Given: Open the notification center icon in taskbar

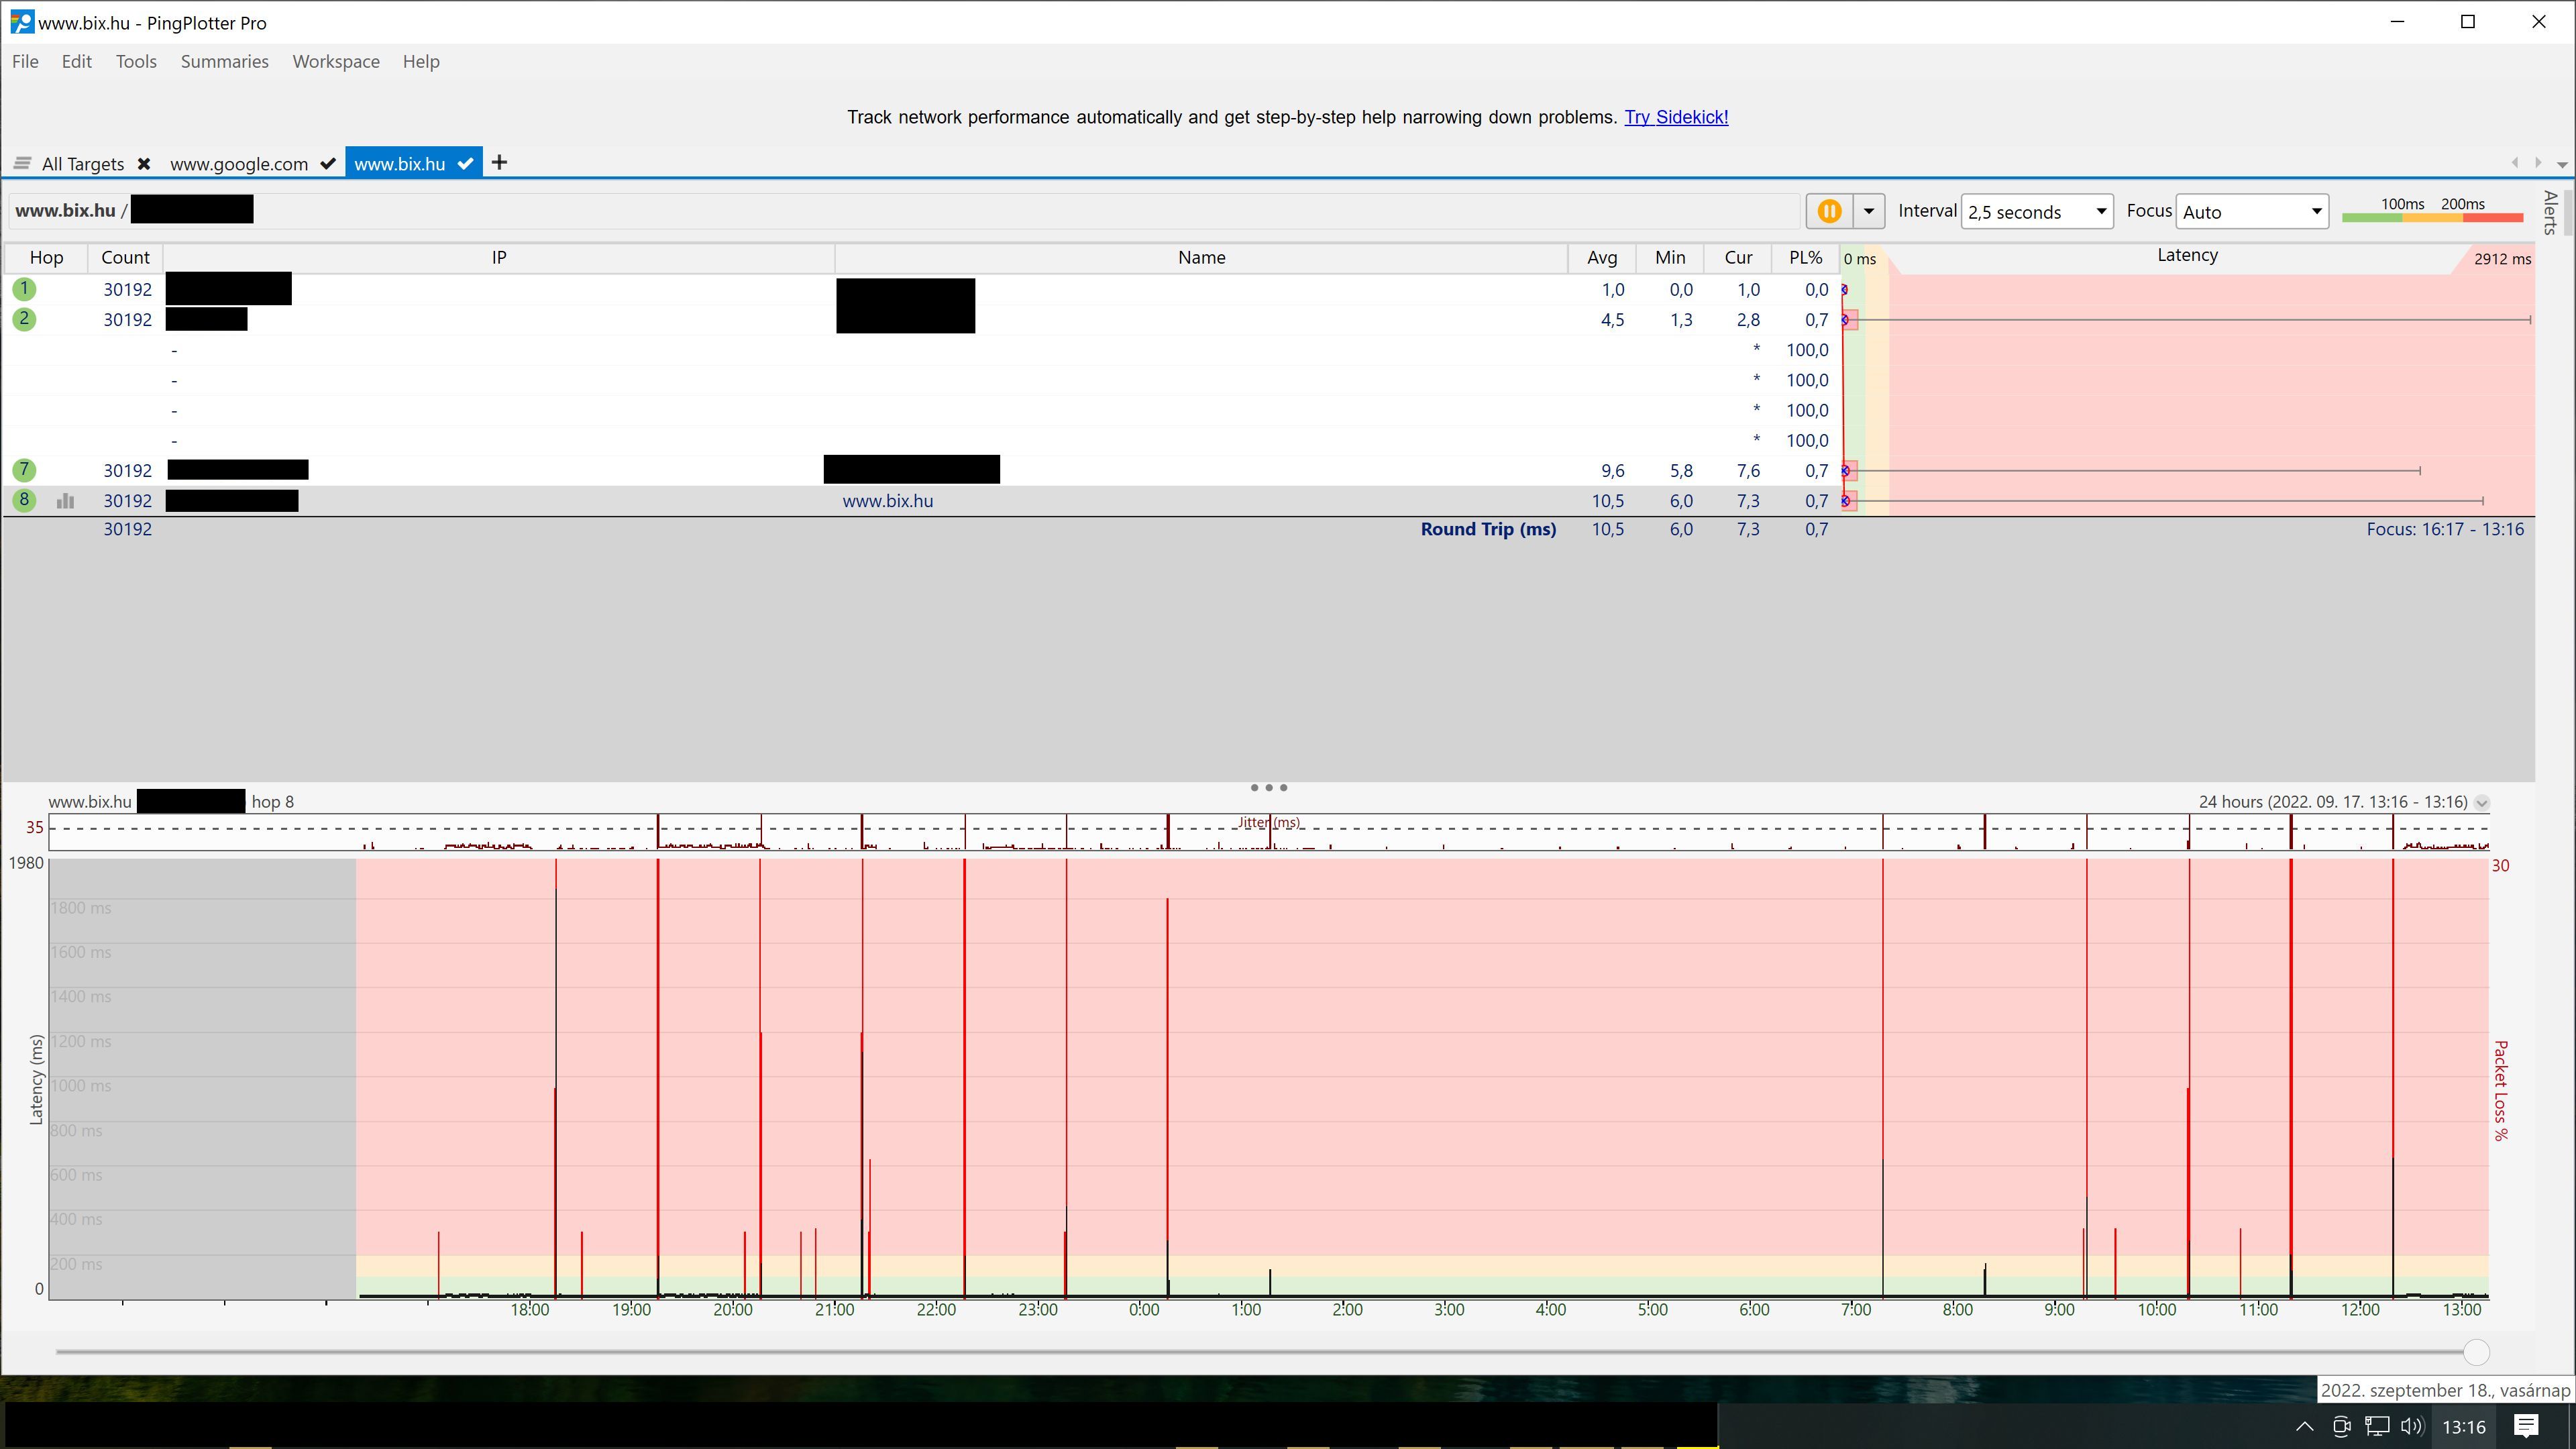Looking at the screenshot, I should 2527,1426.
